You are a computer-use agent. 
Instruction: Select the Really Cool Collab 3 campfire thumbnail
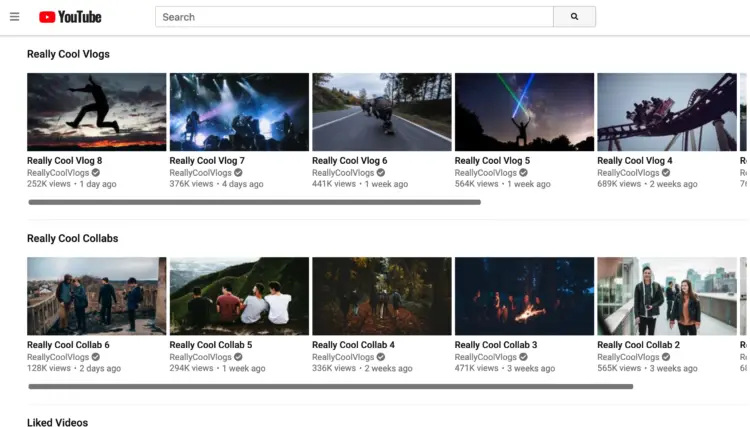[524, 296]
